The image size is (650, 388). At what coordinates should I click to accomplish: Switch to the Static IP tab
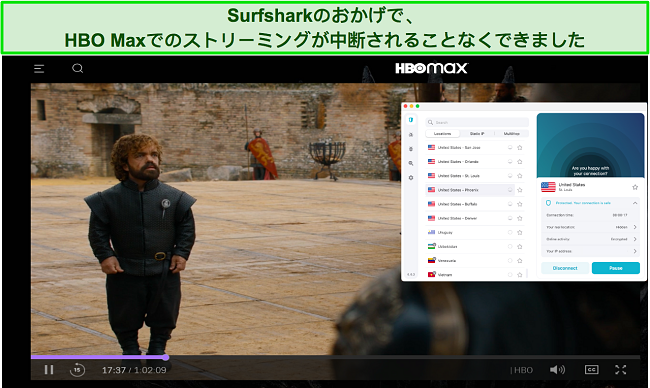tap(477, 133)
